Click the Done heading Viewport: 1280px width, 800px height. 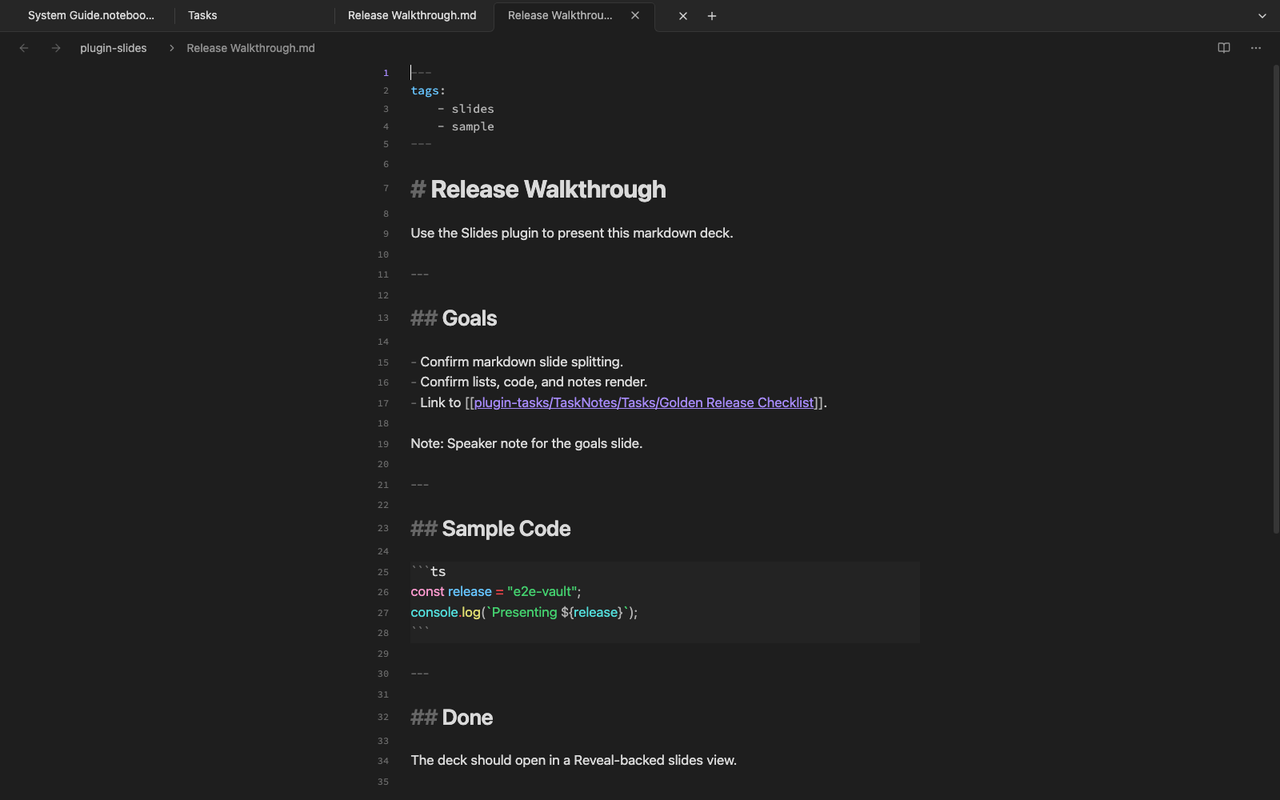[x=452, y=717]
